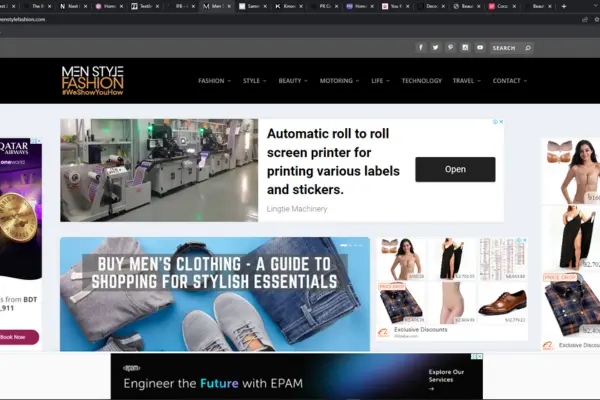Switch to the IFB browser tab
The image size is (600, 400).
coord(181,7)
